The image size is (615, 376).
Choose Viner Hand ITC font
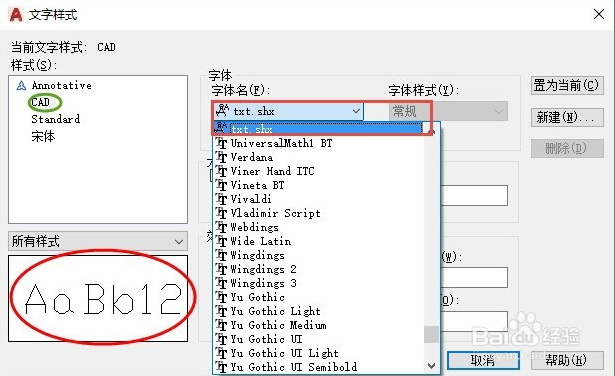272,171
